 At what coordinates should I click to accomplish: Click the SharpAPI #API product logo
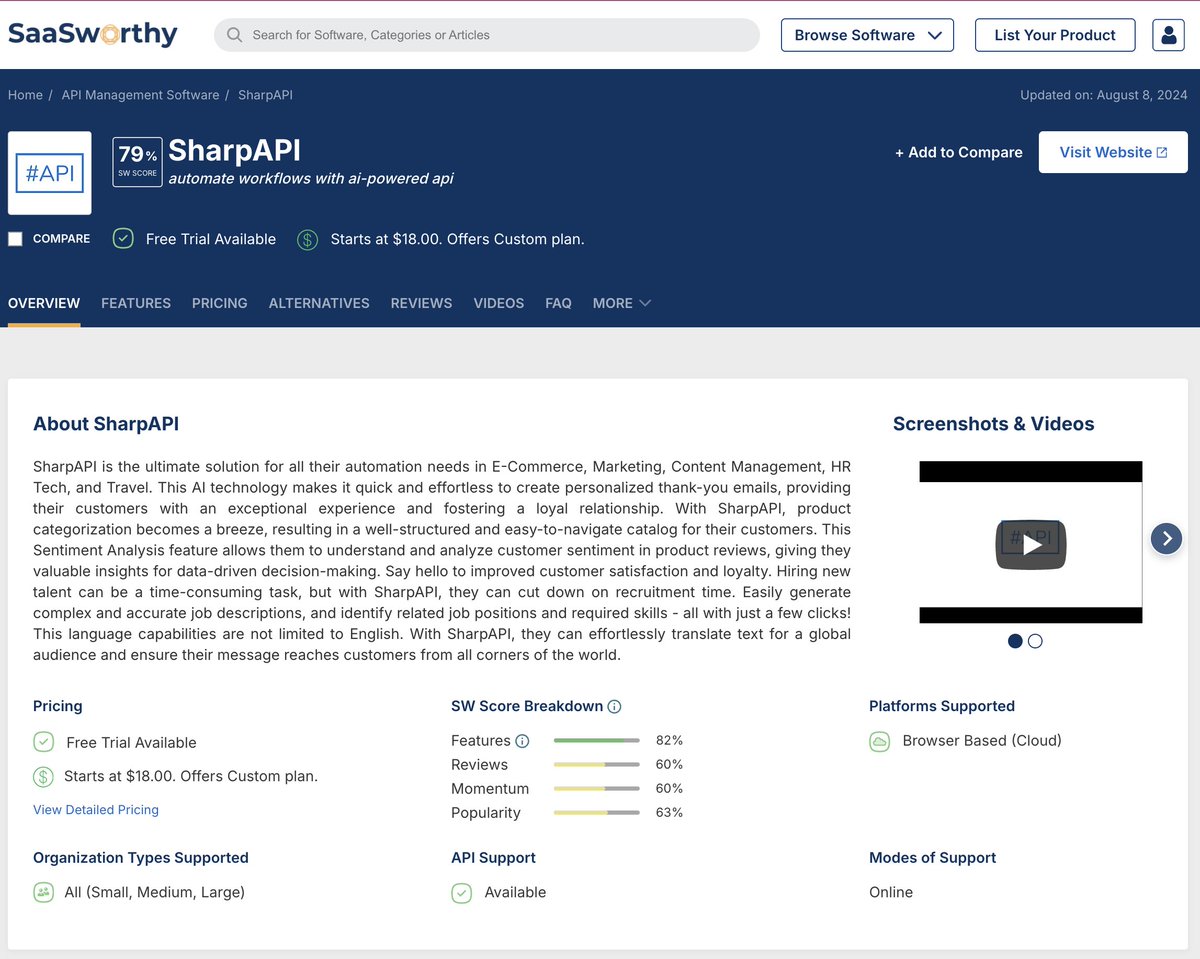[x=50, y=173]
